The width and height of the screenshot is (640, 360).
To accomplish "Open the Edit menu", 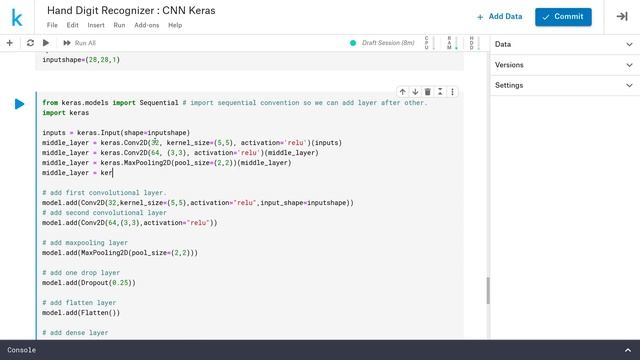I will point(73,25).
